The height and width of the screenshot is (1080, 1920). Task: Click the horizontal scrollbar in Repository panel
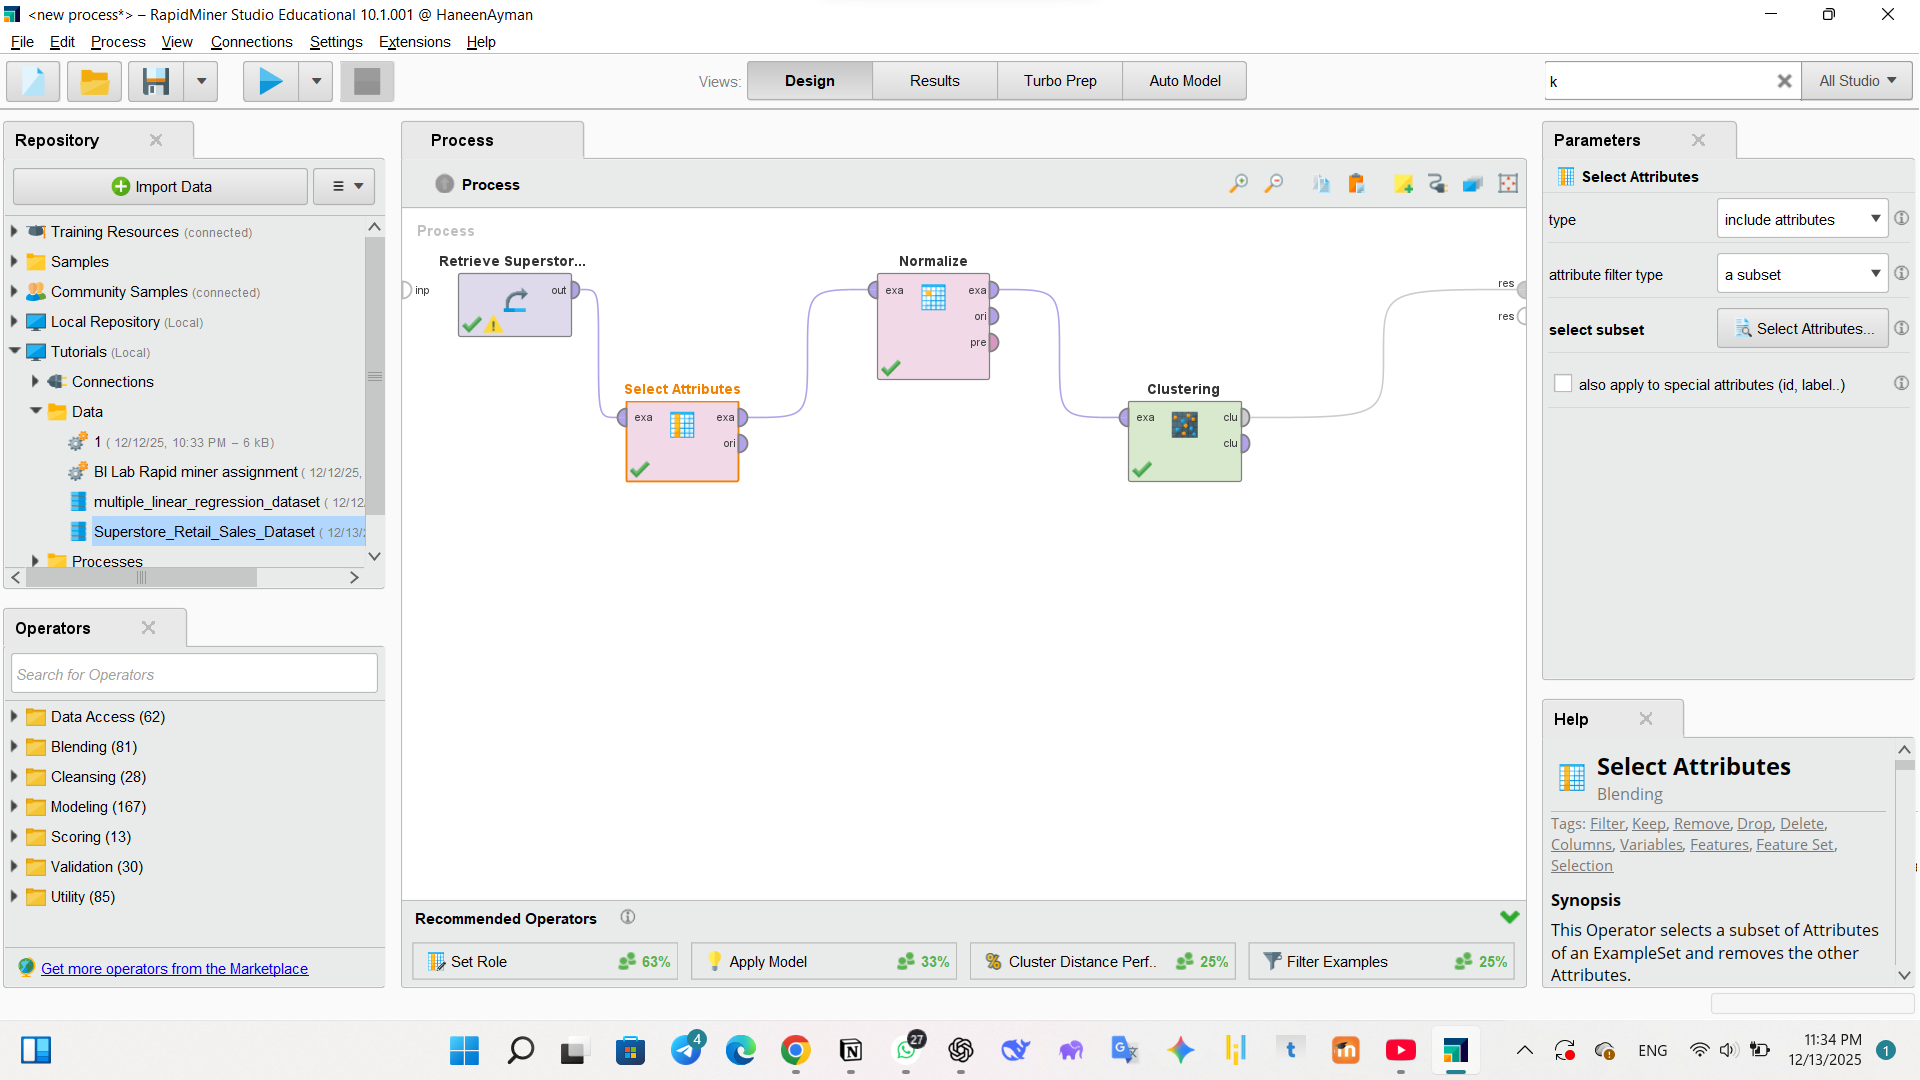pyautogui.click(x=141, y=577)
